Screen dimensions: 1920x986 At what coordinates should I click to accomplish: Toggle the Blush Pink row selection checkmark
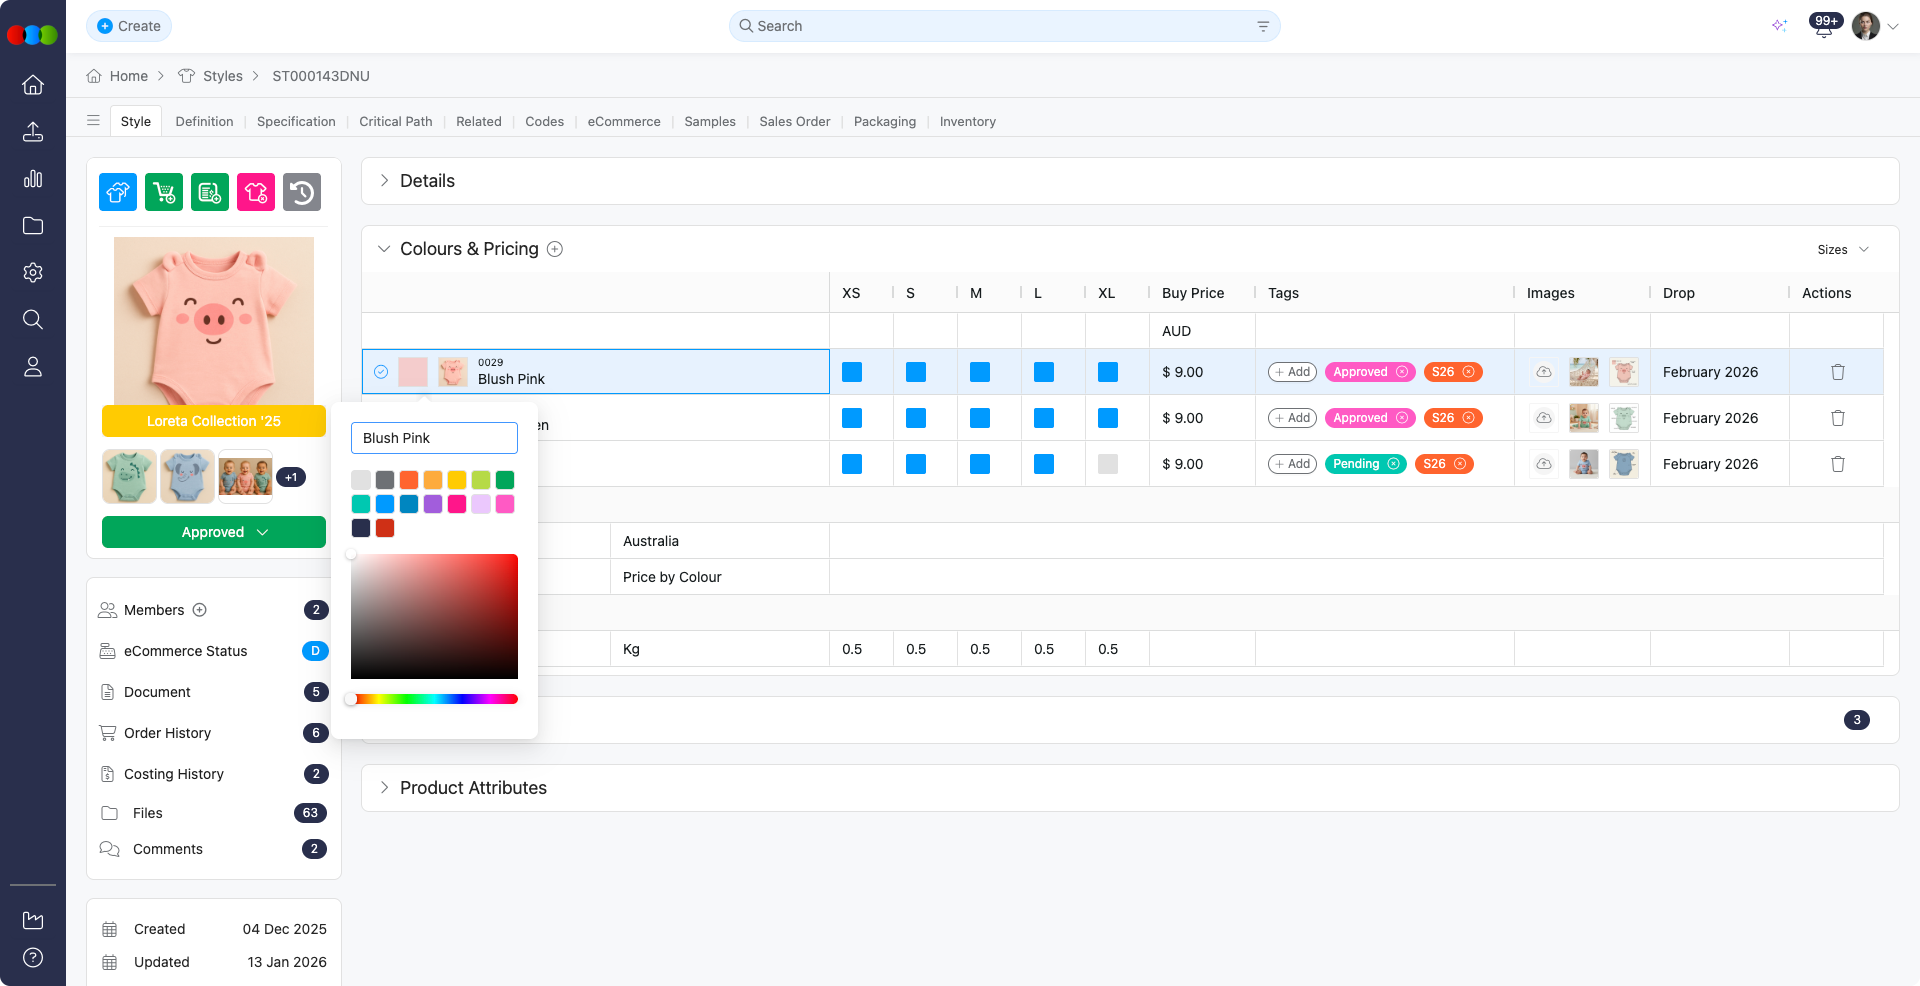[381, 371]
